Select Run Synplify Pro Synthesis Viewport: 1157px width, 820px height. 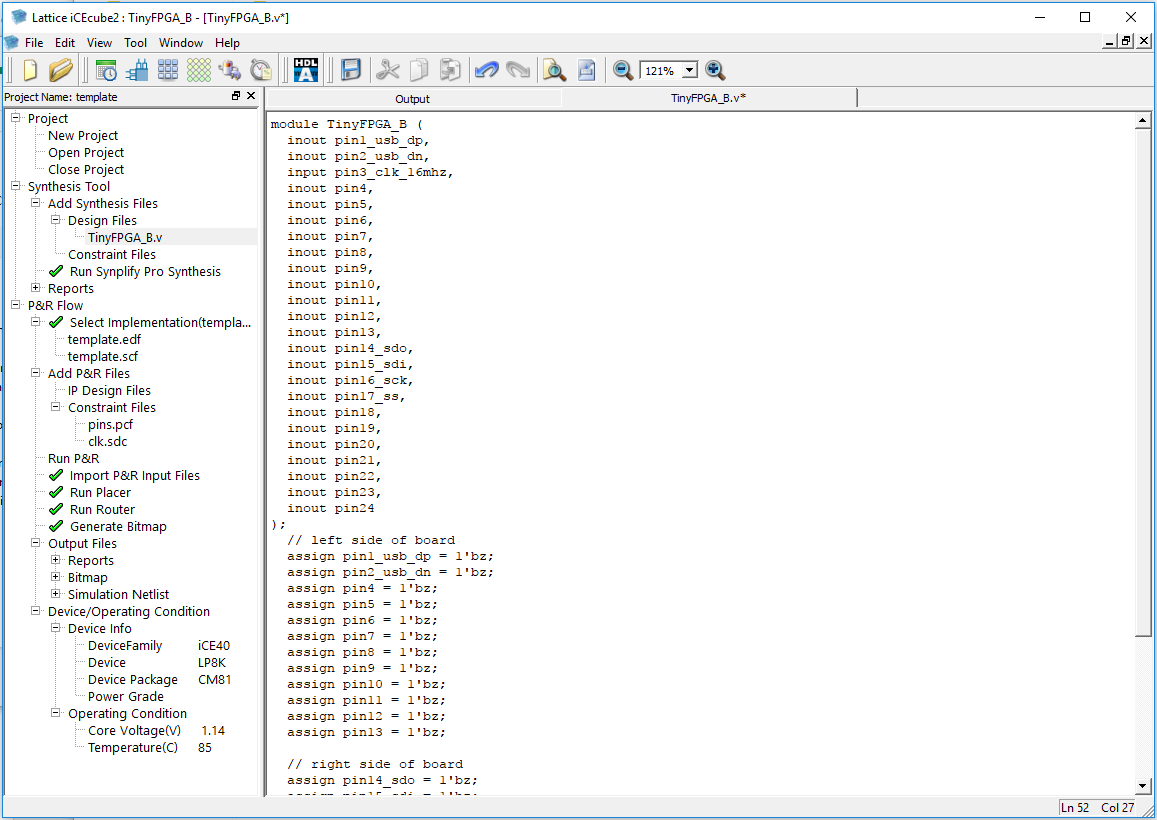coord(144,271)
